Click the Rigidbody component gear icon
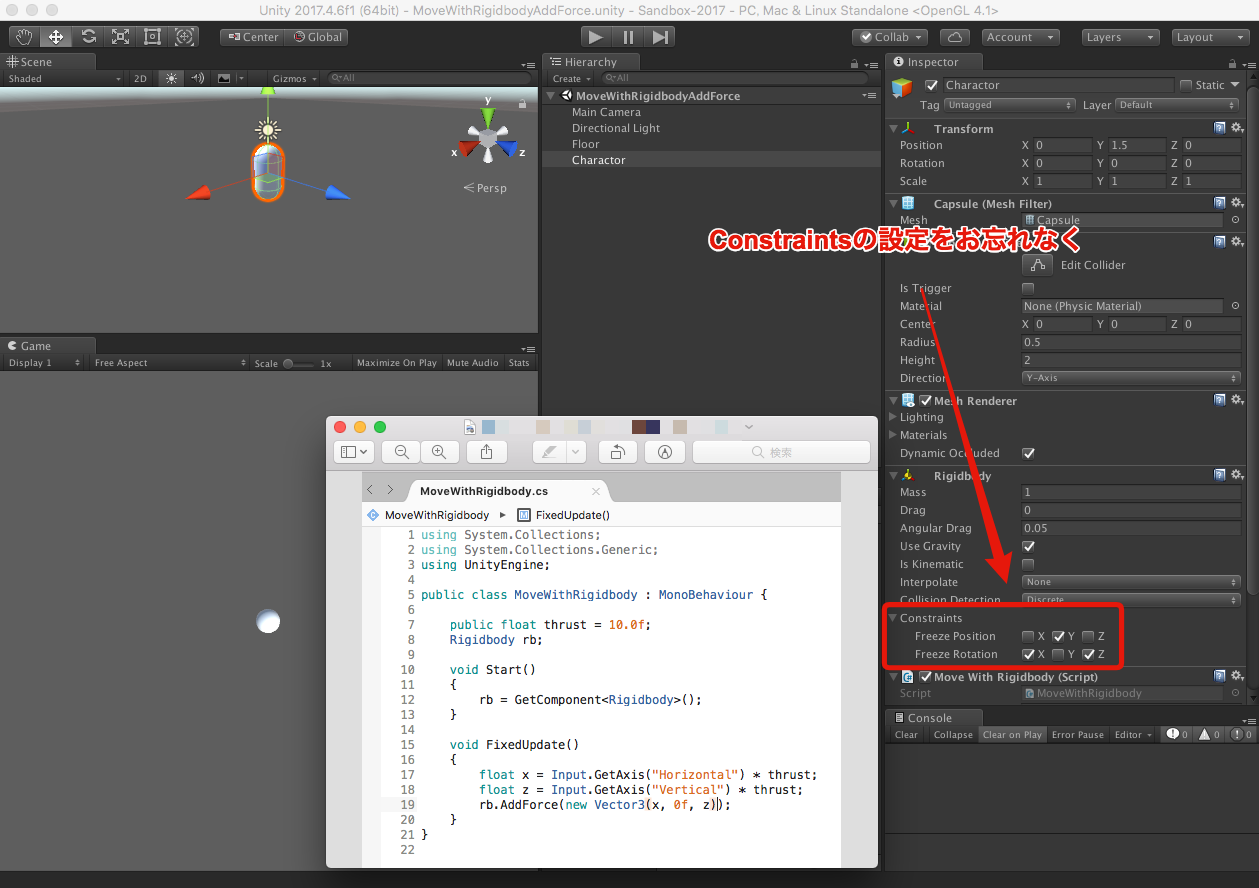1259x888 pixels. pyautogui.click(x=1237, y=475)
